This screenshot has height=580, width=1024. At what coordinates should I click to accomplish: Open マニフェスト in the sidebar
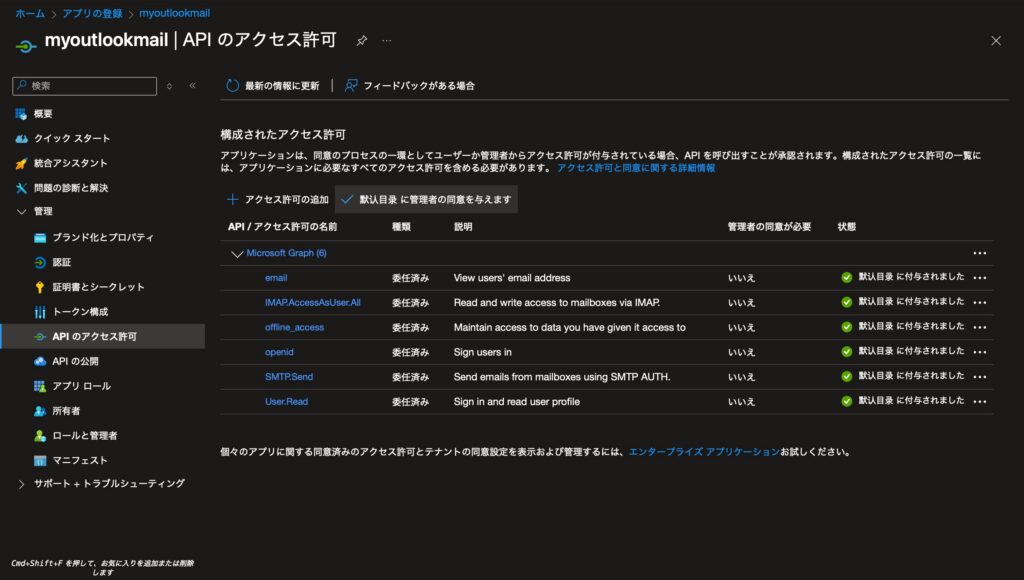(x=80, y=460)
